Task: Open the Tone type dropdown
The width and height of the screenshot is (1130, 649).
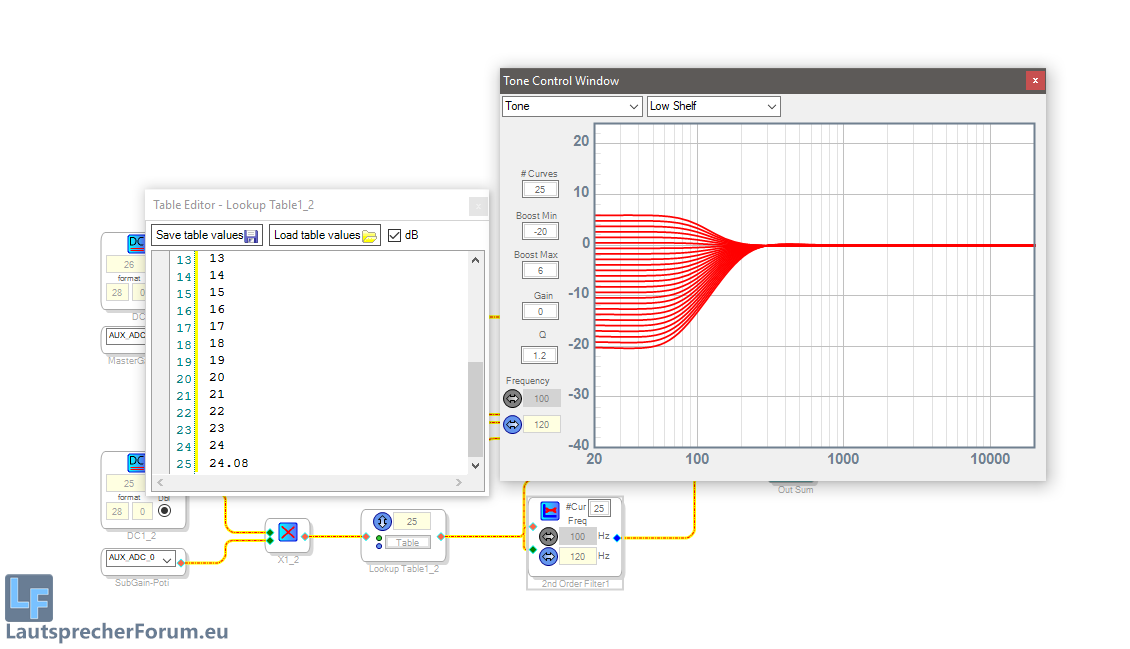Action: (572, 106)
